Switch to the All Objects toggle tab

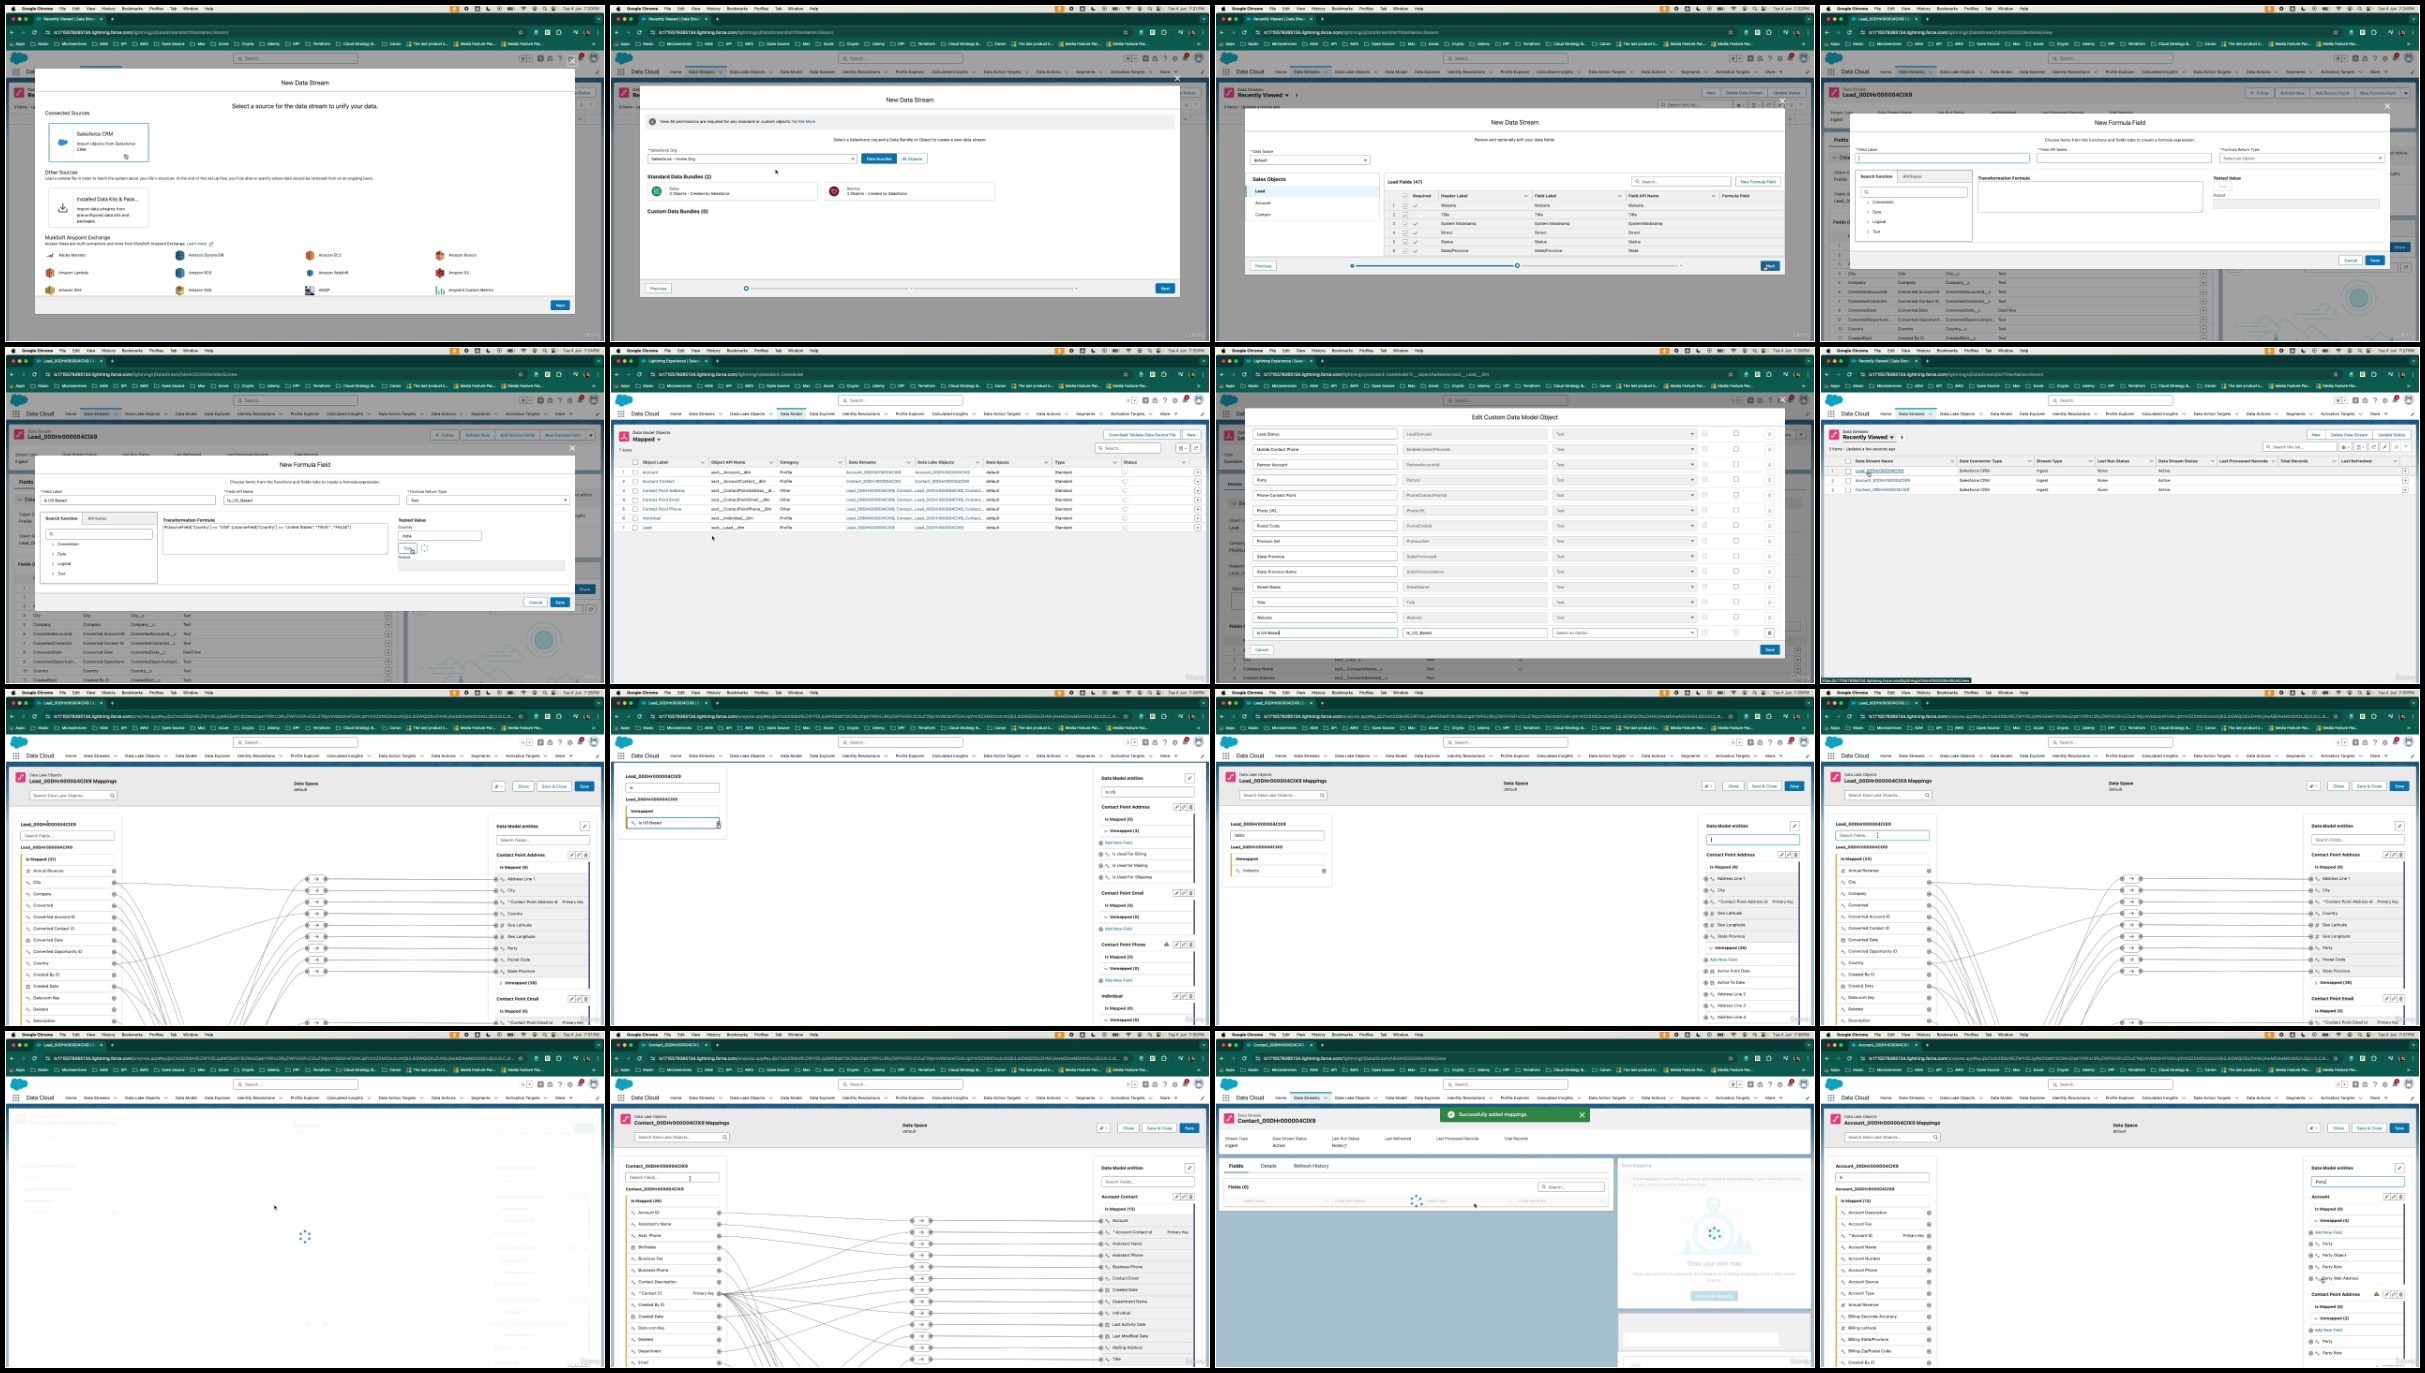coord(912,159)
